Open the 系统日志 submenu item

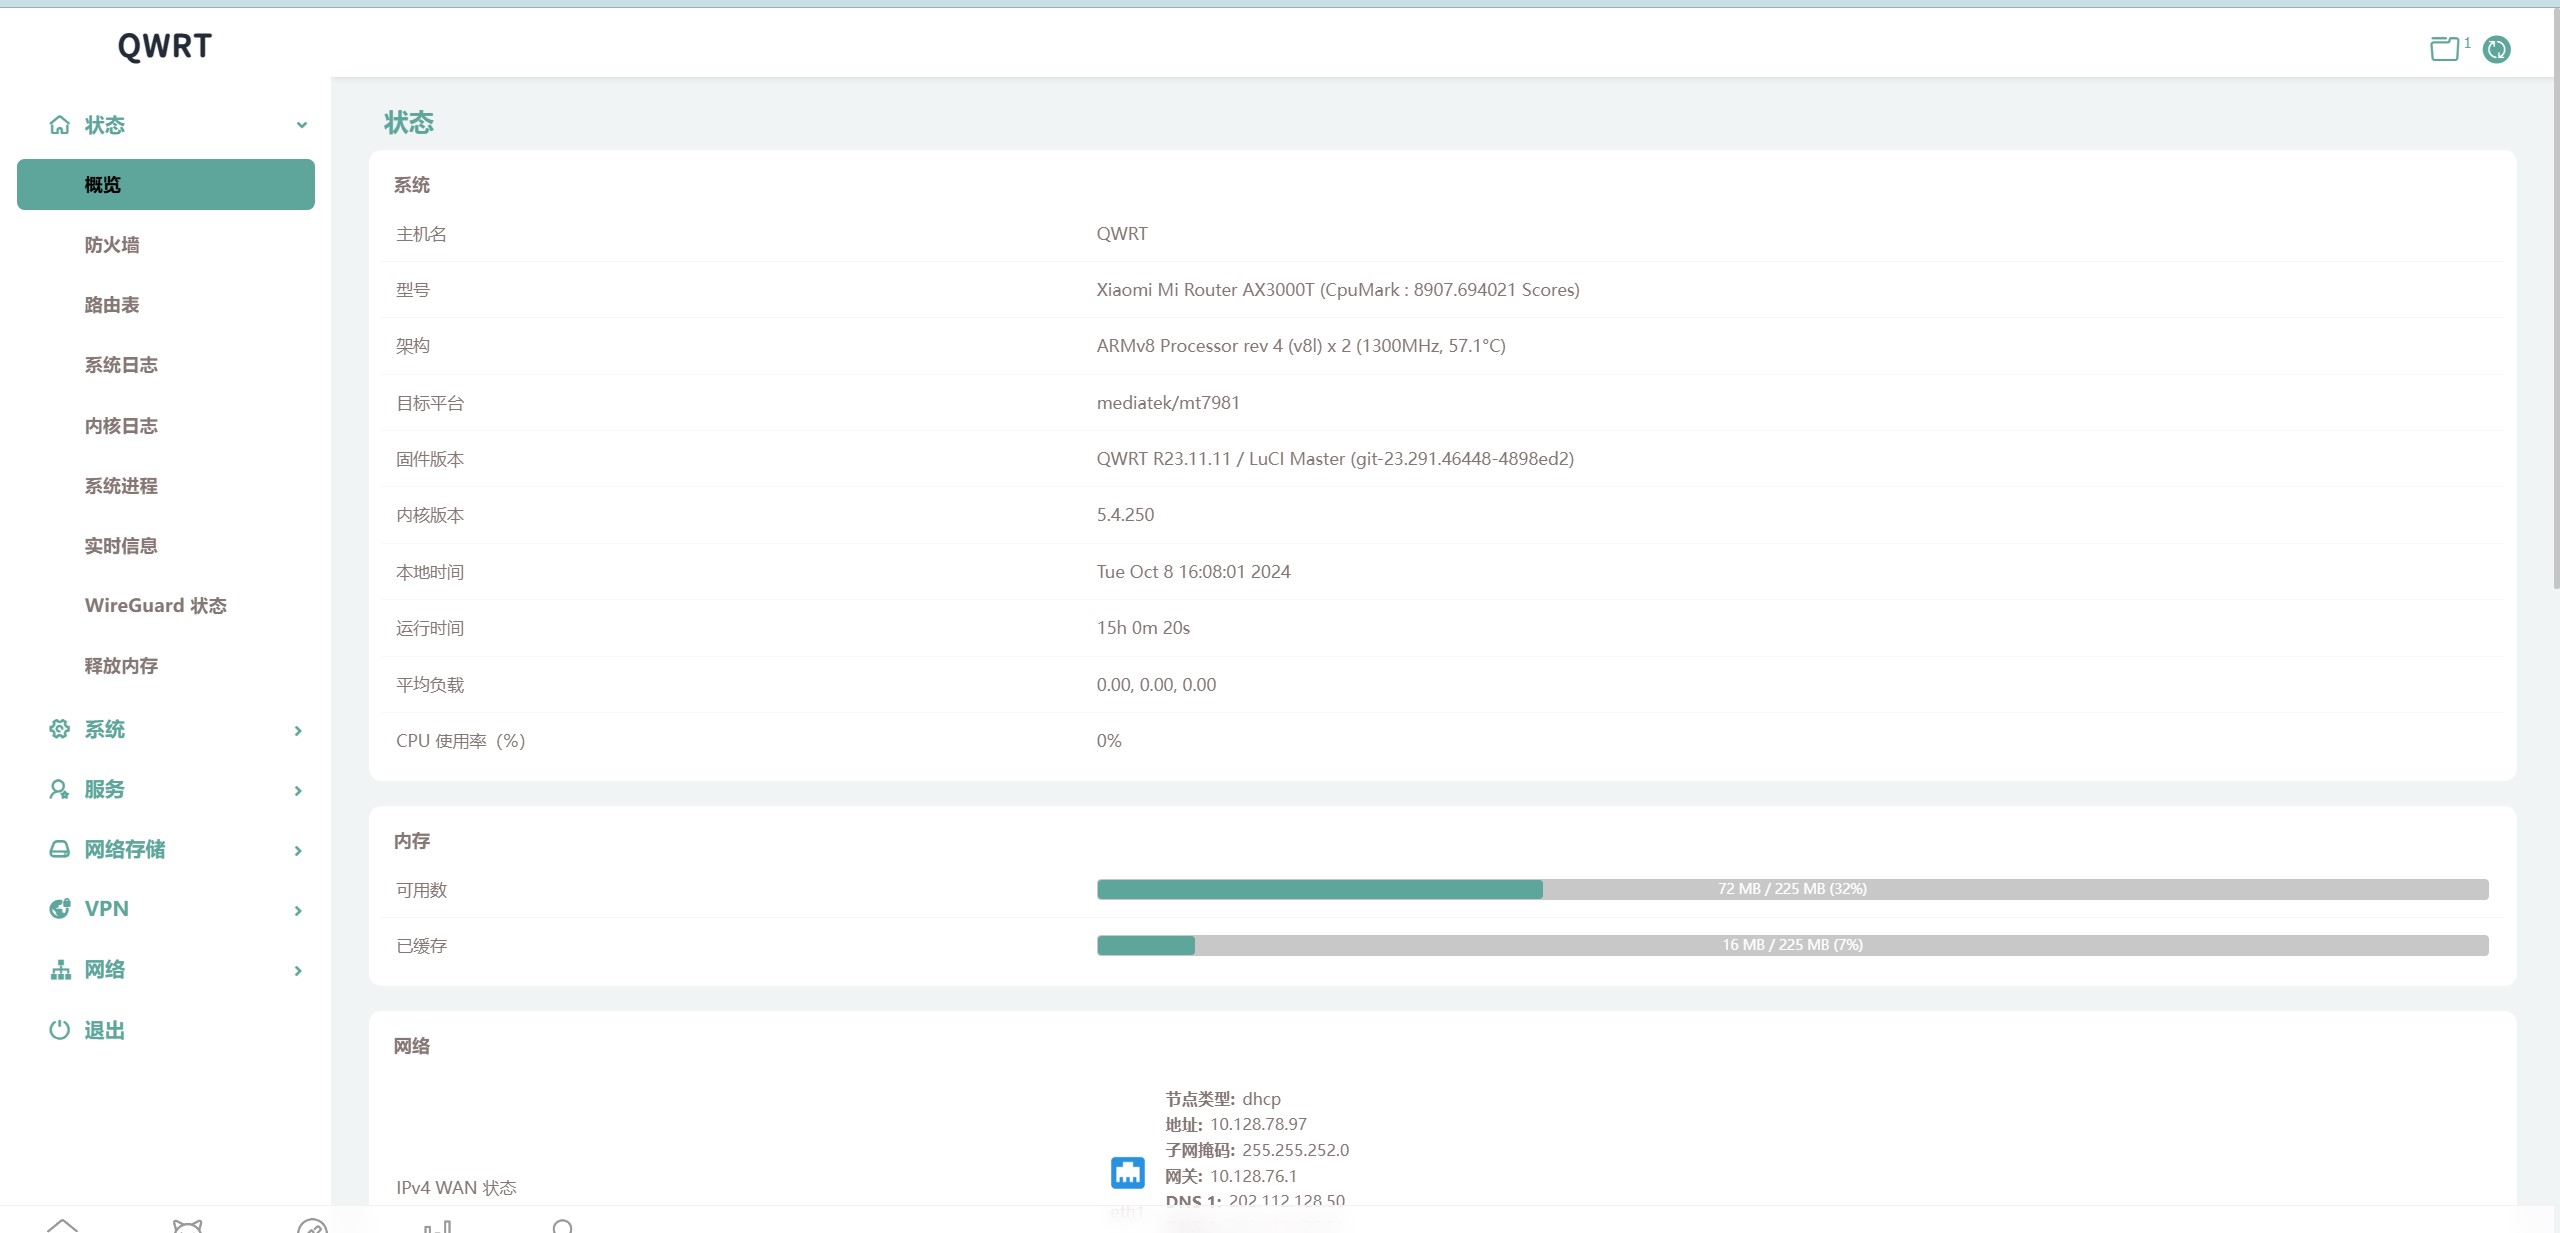[121, 365]
